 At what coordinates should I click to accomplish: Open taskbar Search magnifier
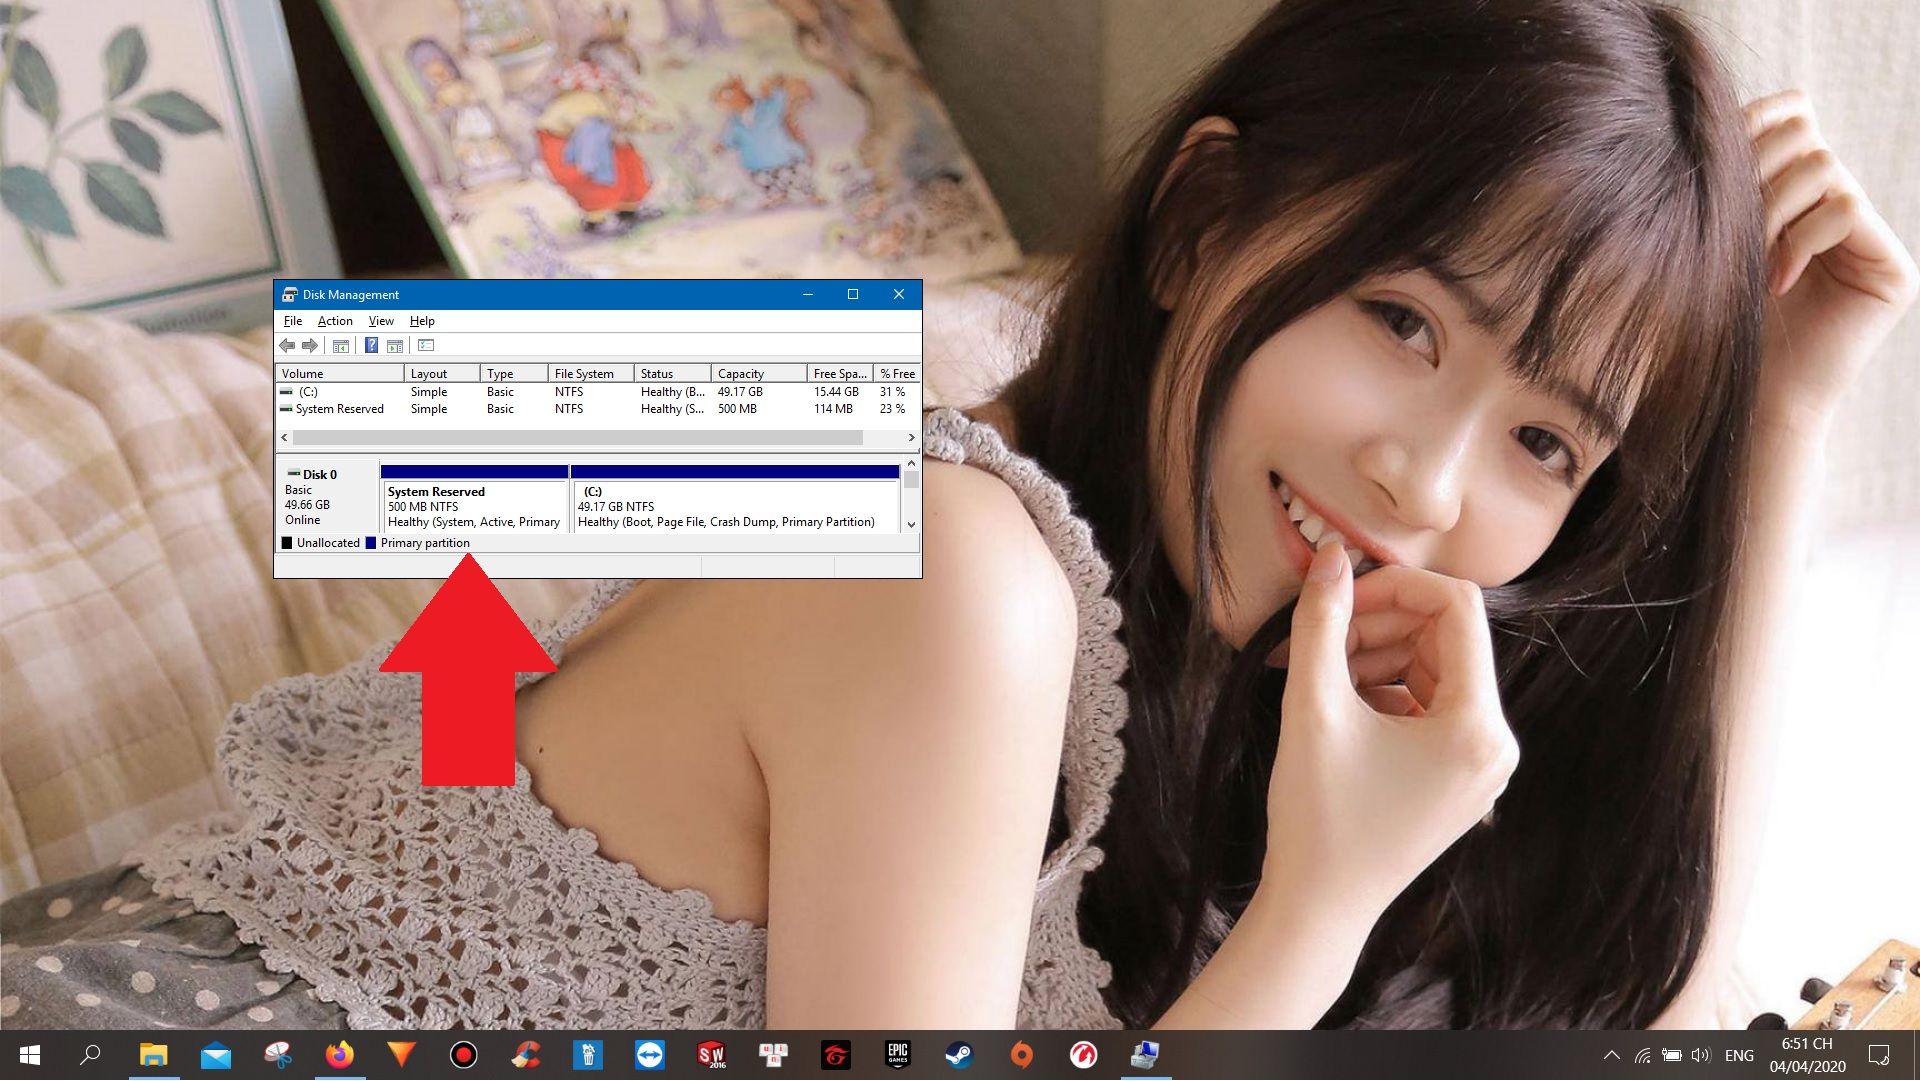pyautogui.click(x=90, y=1055)
